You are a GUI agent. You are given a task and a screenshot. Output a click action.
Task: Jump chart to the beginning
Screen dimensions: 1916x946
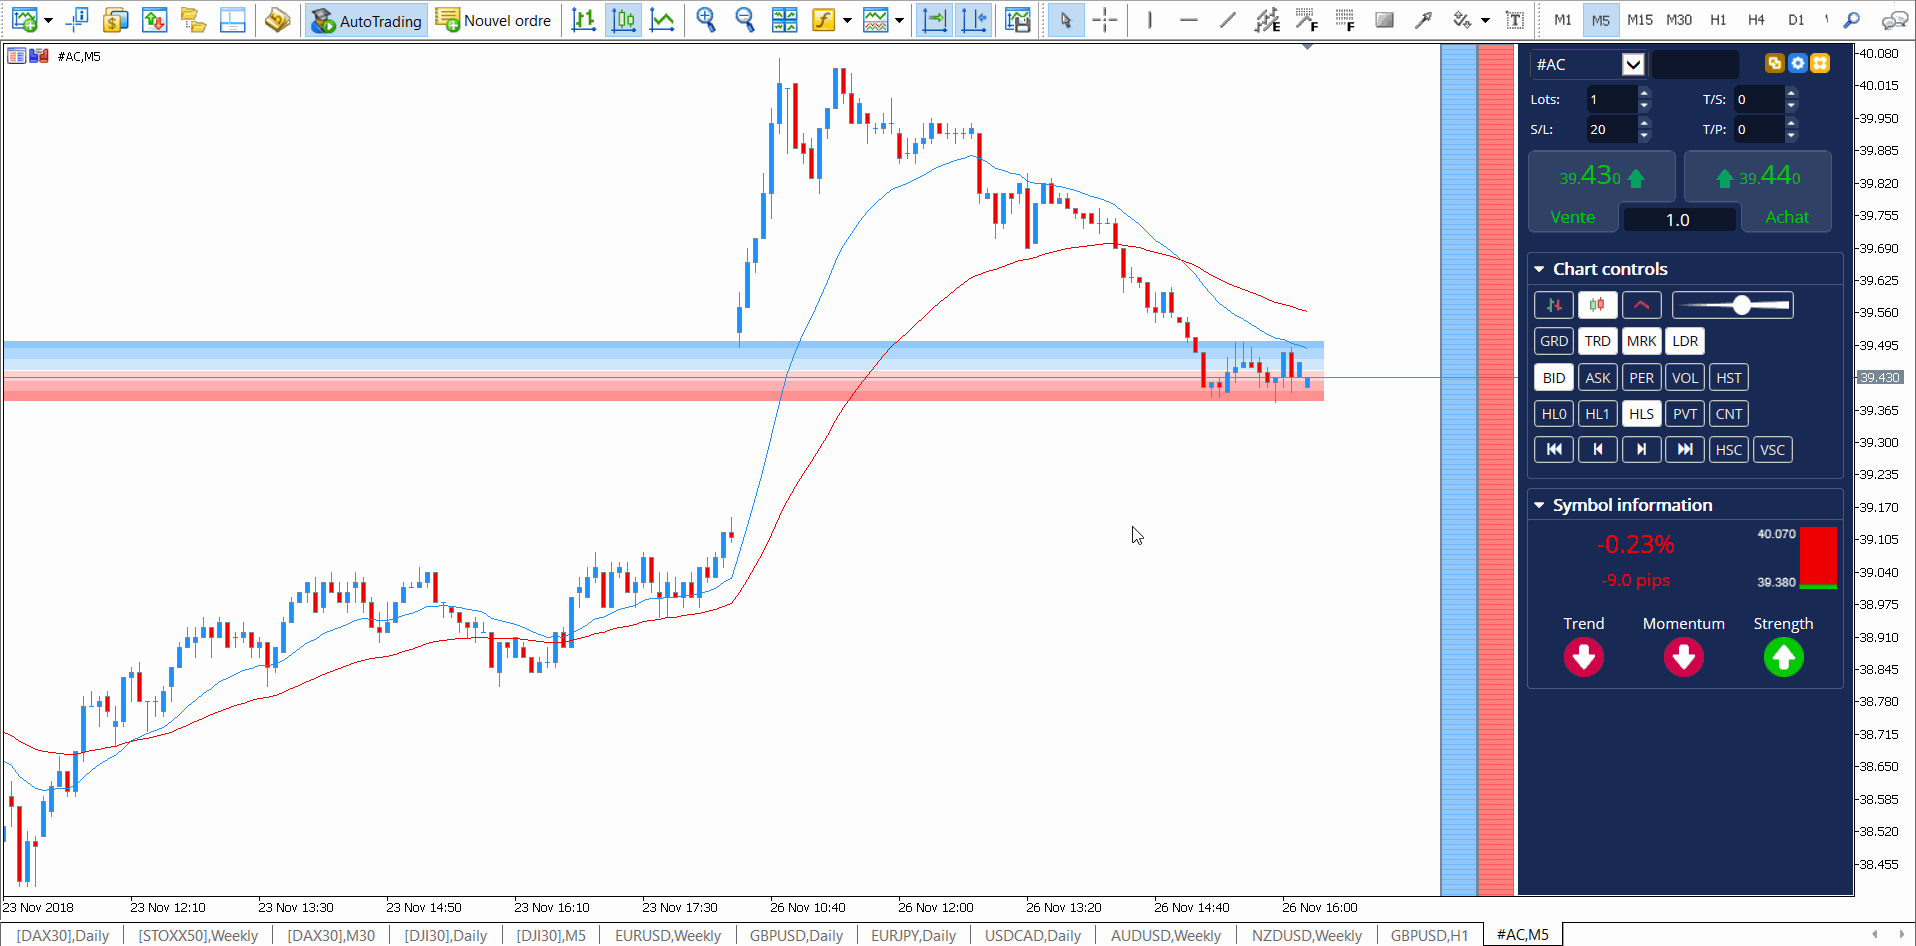1554,450
